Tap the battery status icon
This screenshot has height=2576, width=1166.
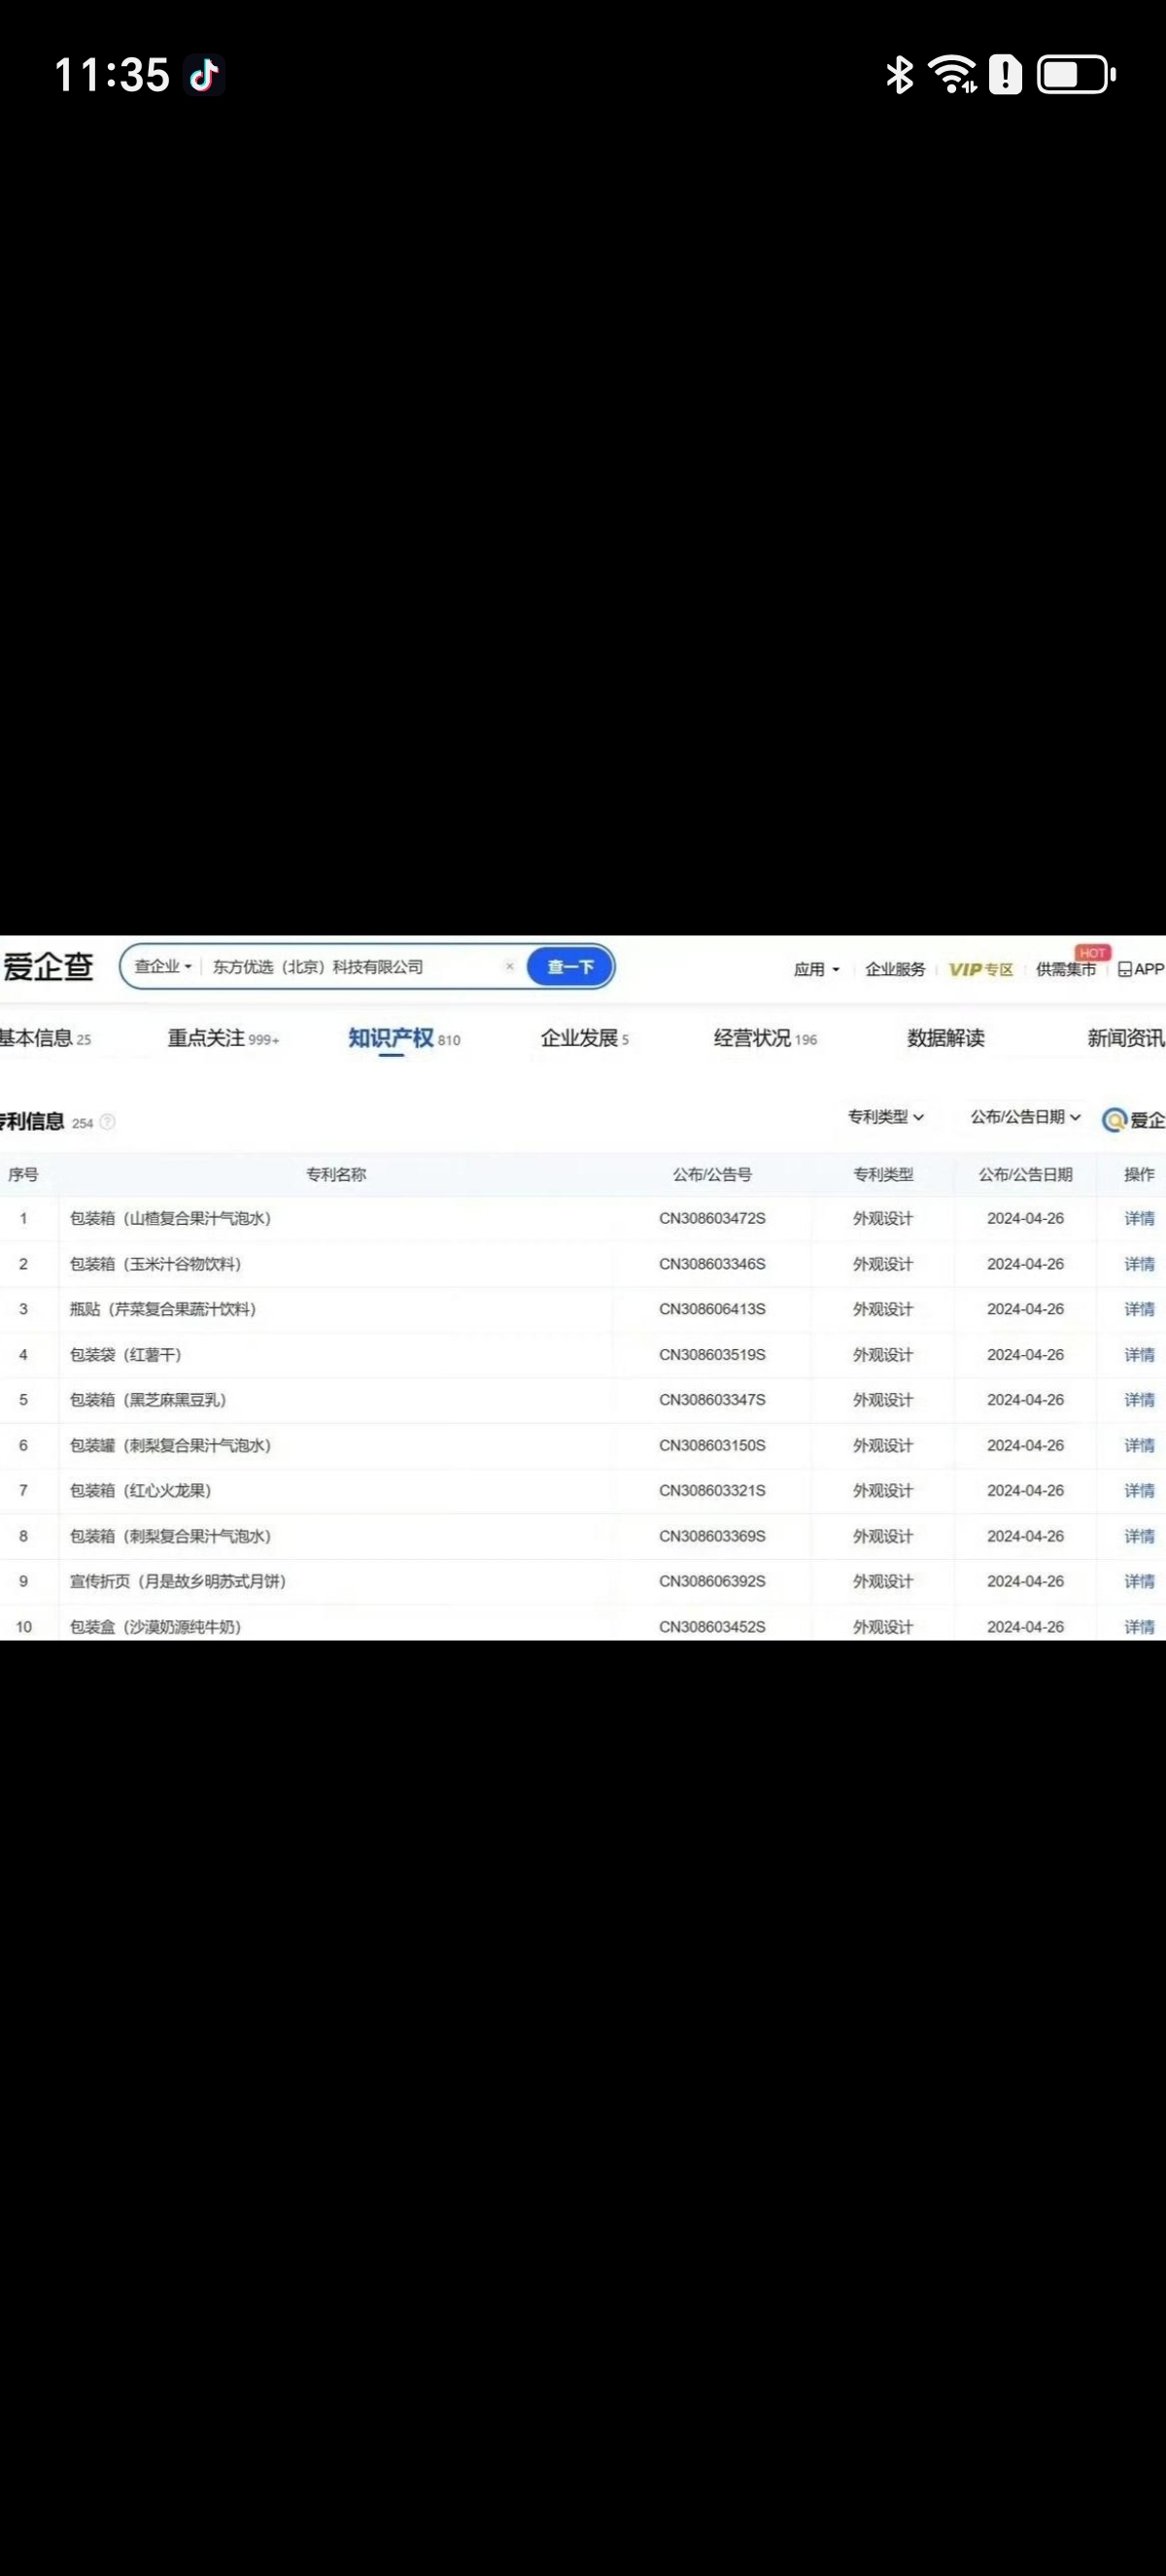[1076, 75]
